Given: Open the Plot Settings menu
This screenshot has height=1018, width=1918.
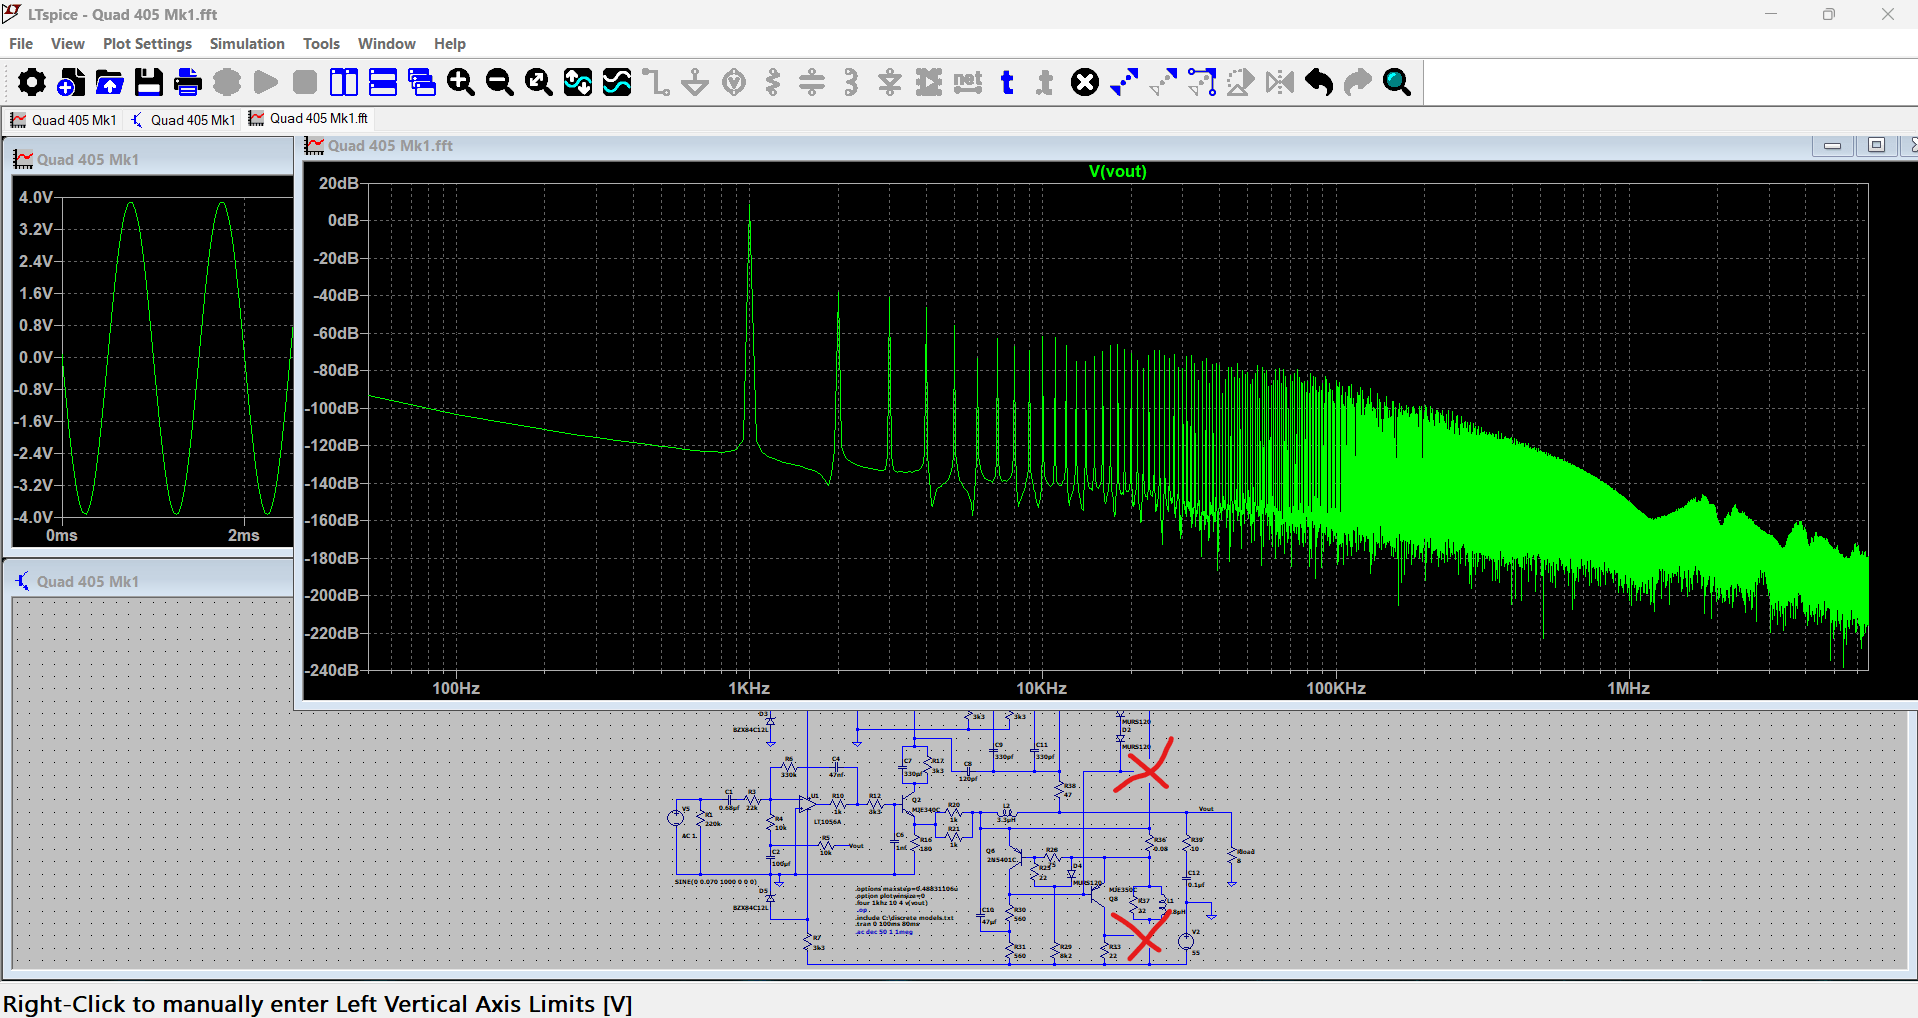Looking at the screenshot, I should tap(147, 44).
